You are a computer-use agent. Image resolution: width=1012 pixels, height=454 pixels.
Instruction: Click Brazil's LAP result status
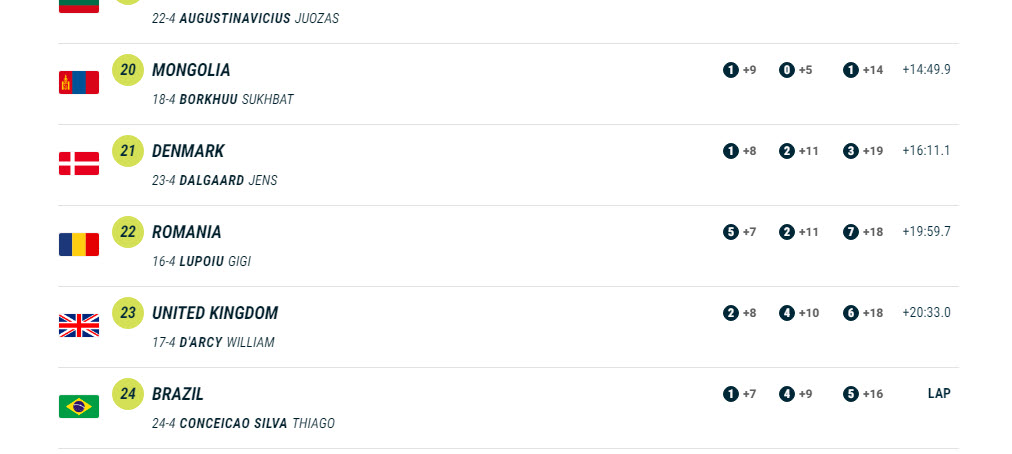[939, 394]
